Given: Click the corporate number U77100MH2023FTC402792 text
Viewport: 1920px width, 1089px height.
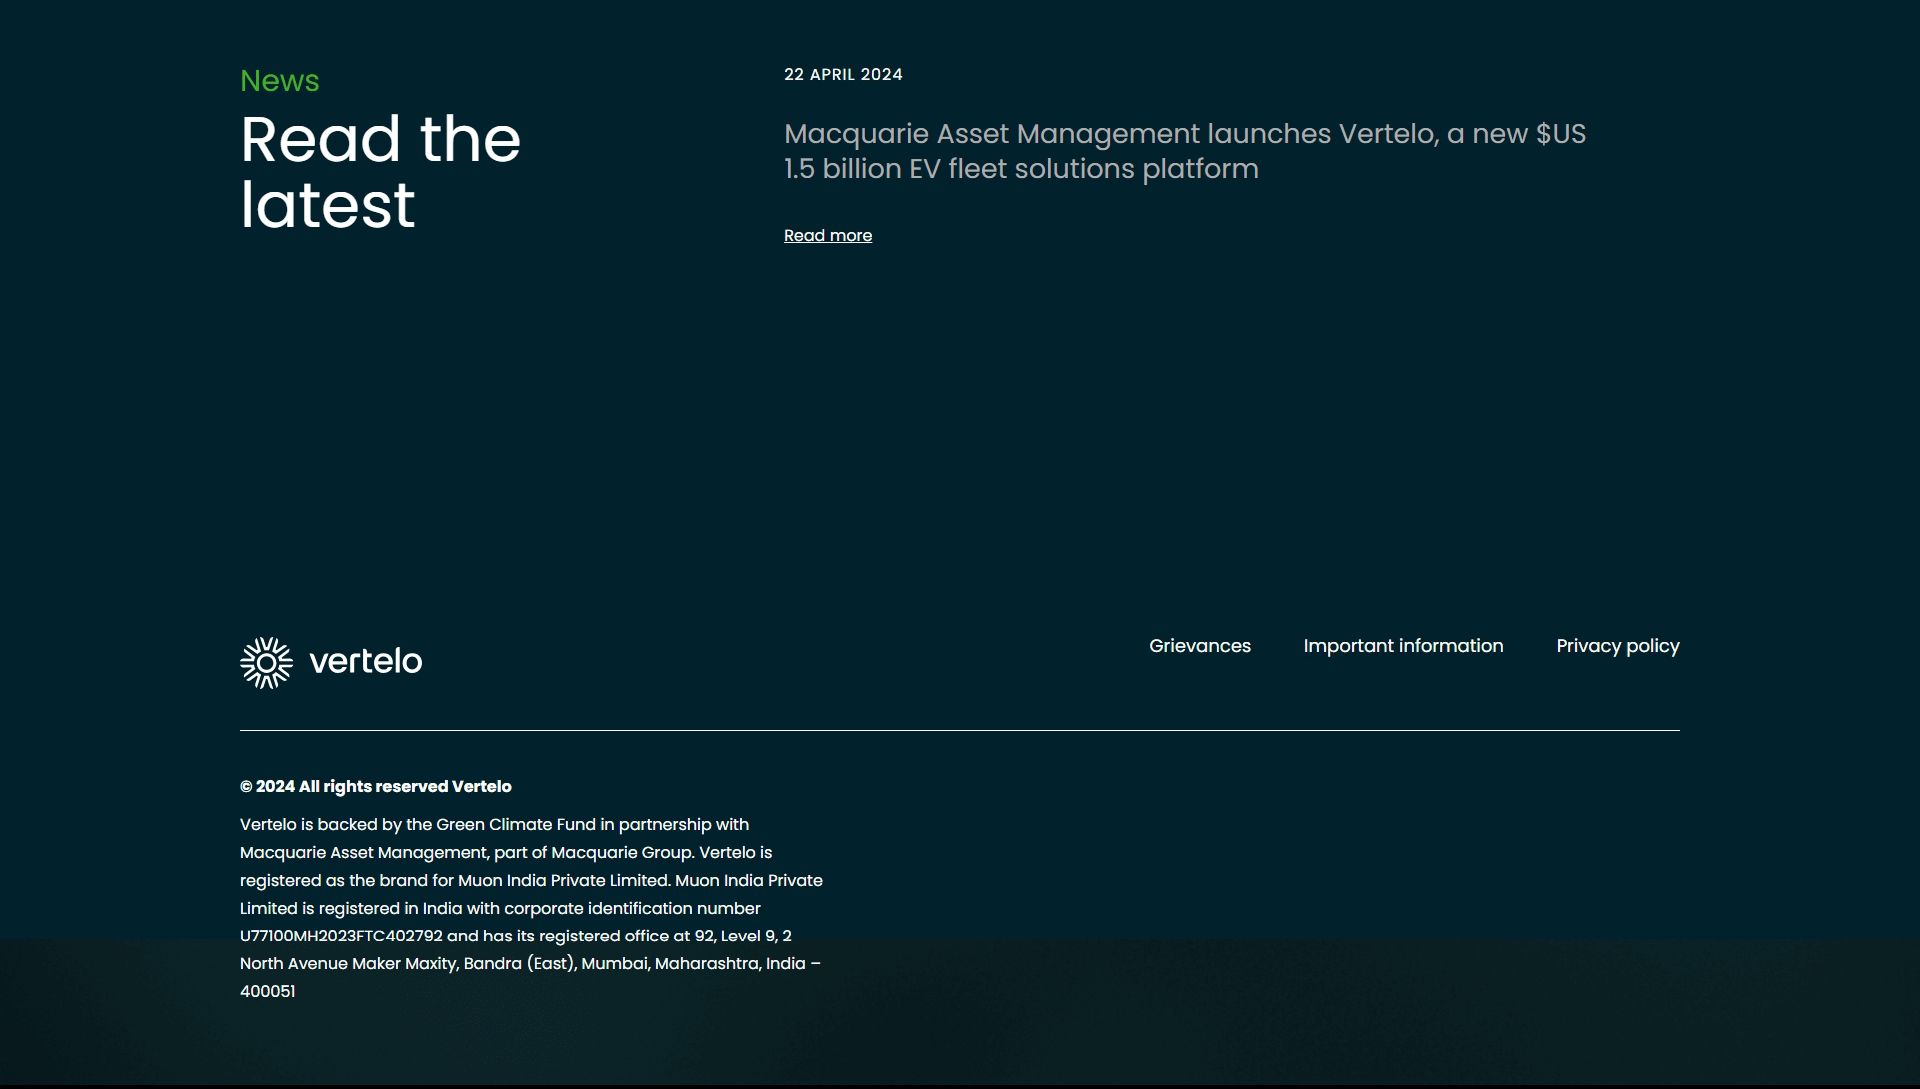Looking at the screenshot, I should [341, 936].
